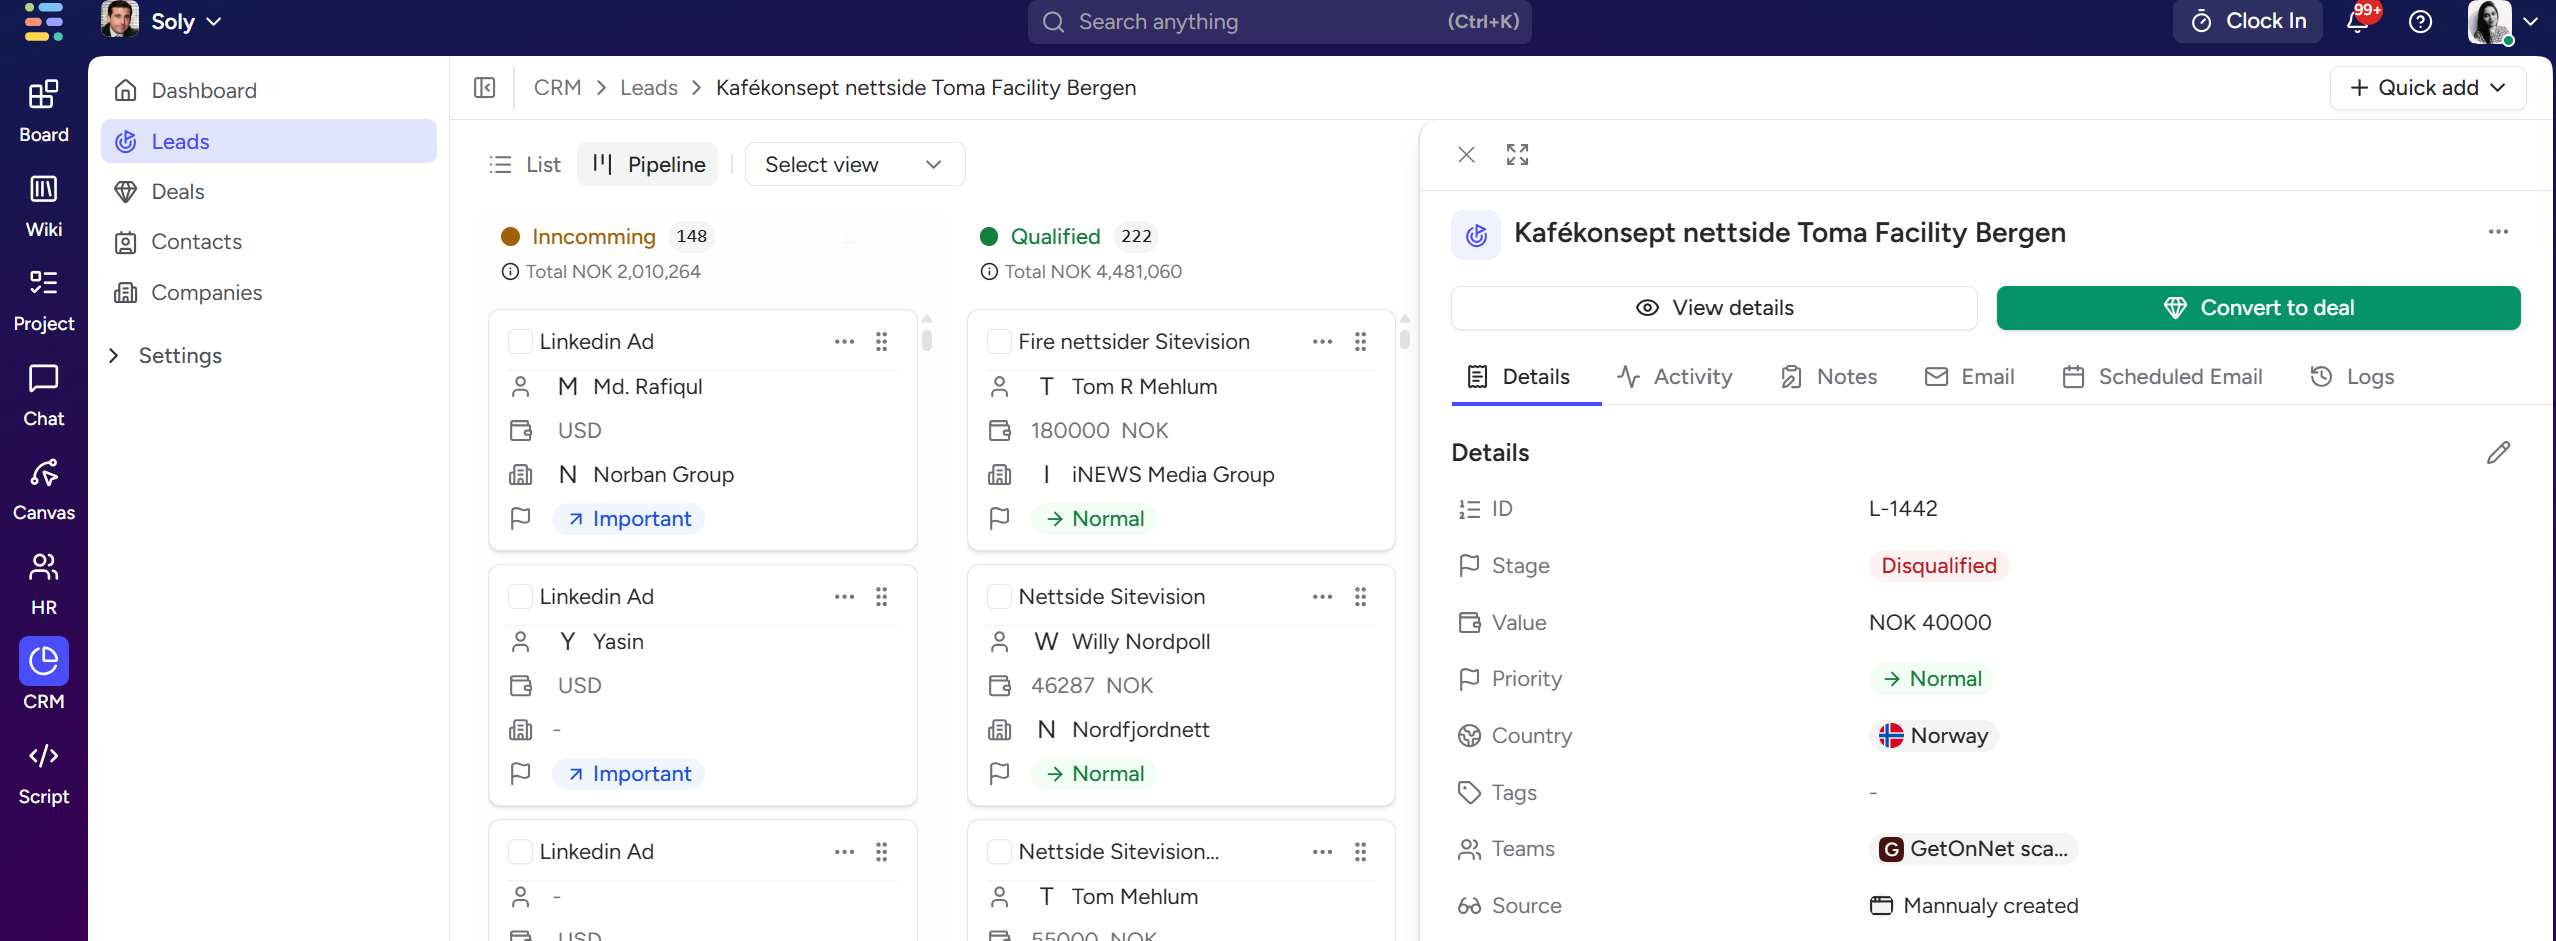The height and width of the screenshot is (941, 2556).
Task: Open the Wiki module in sidebar
Action: [43, 205]
